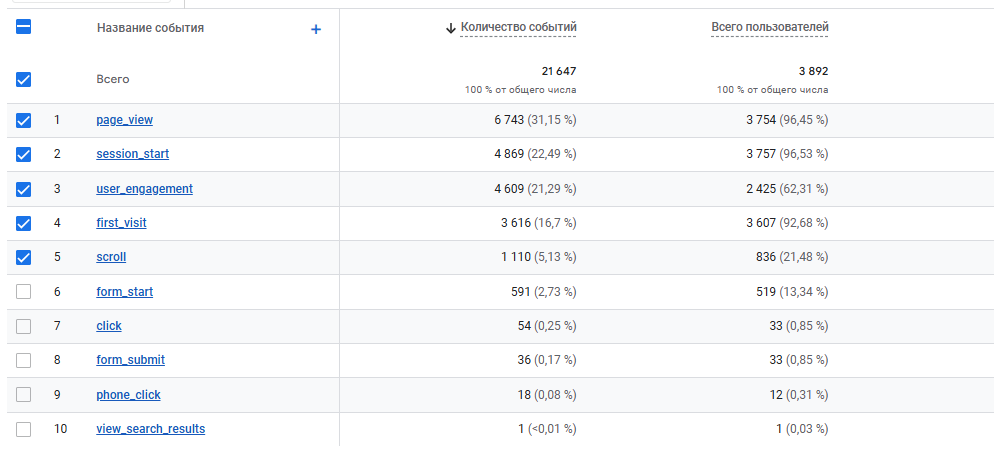Check the form_start row checkbox
This screenshot has height=464, width=994.
24,292
